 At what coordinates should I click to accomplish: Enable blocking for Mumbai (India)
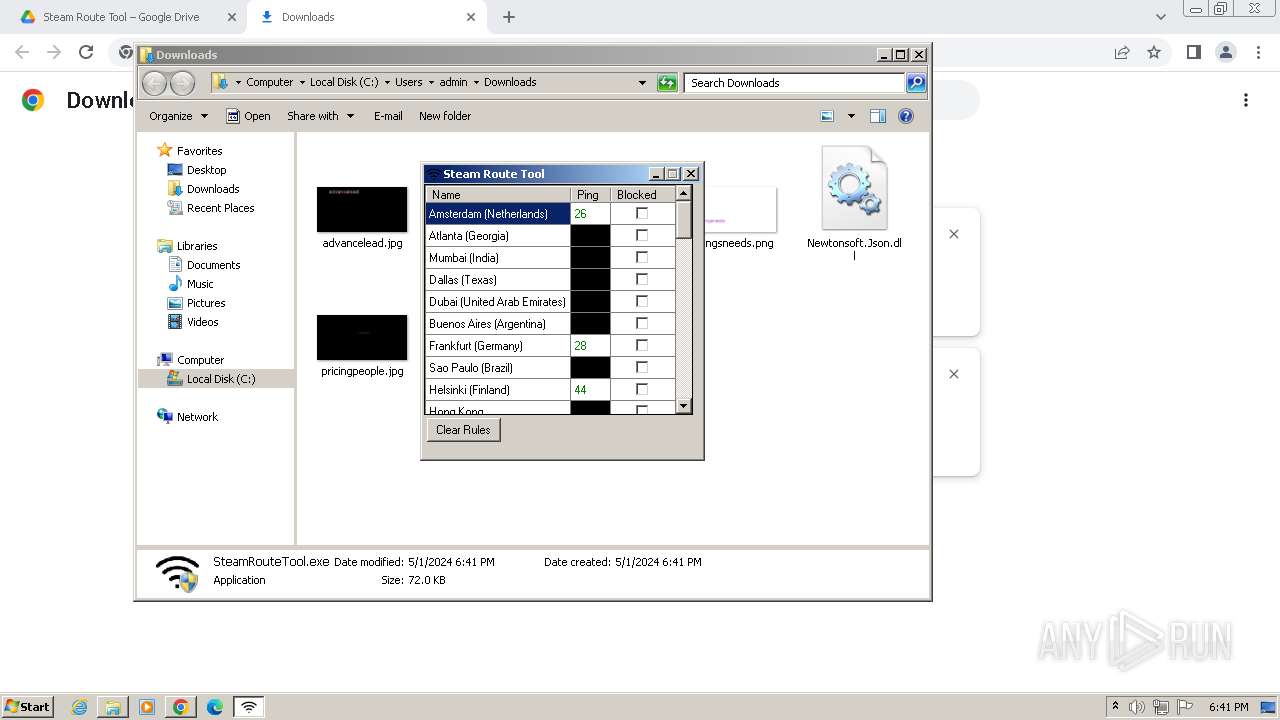pos(642,257)
